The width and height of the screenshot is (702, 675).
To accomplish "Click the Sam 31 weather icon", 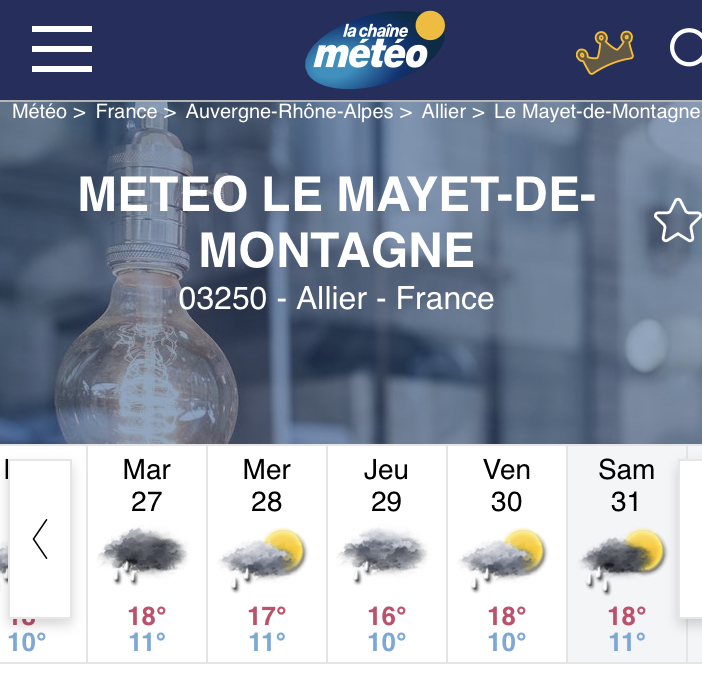I will [623, 560].
